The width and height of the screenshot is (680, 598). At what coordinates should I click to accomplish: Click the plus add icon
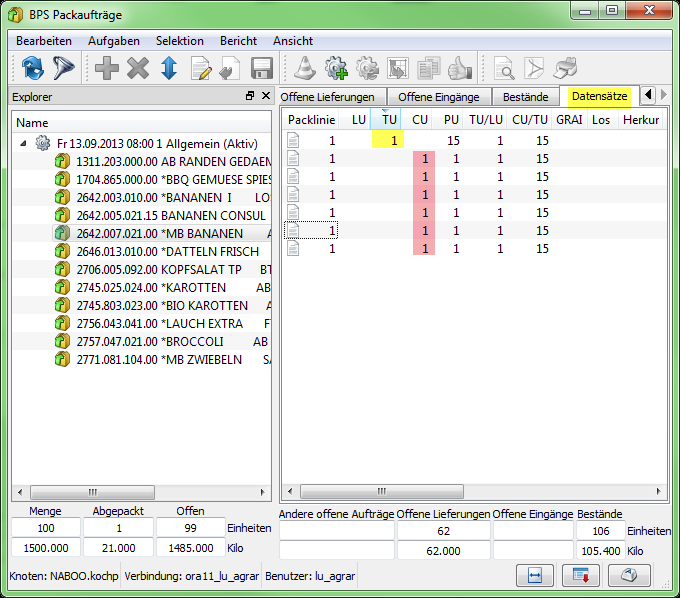tap(106, 68)
